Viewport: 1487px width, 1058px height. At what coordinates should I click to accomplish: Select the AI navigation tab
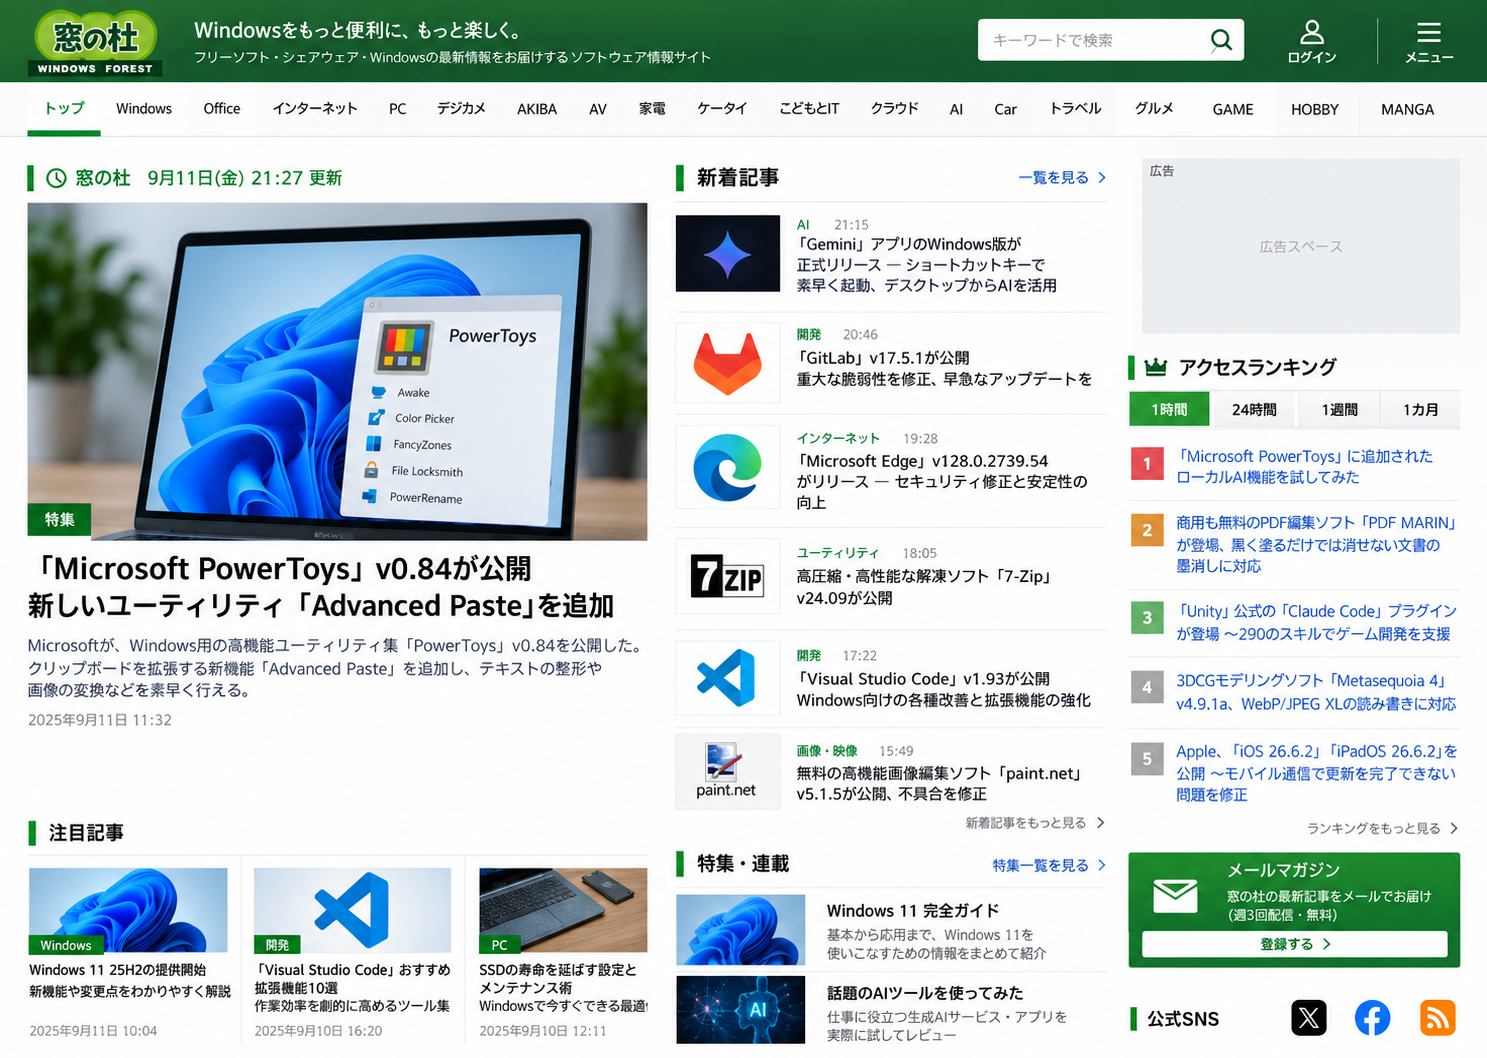tap(956, 109)
